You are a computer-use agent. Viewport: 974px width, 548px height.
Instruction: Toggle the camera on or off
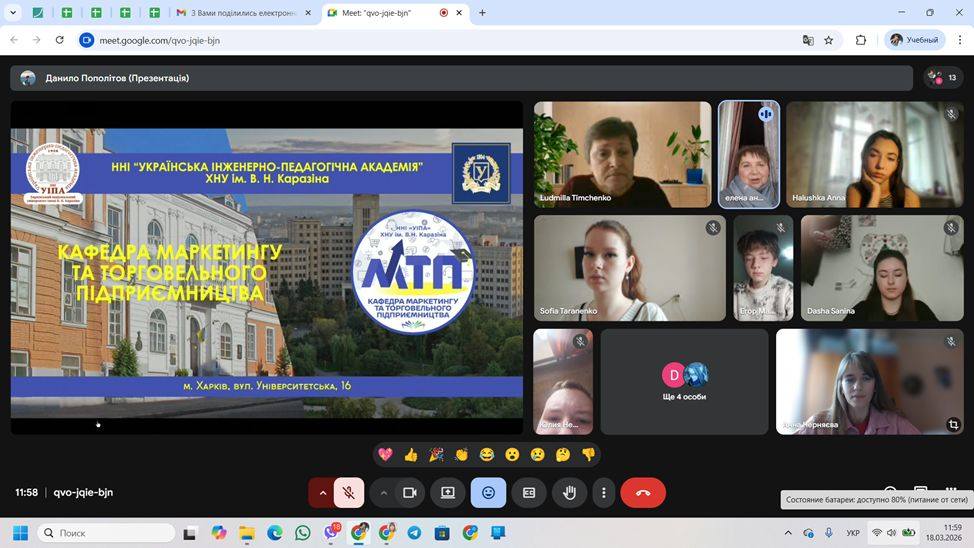(x=409, y=492)
